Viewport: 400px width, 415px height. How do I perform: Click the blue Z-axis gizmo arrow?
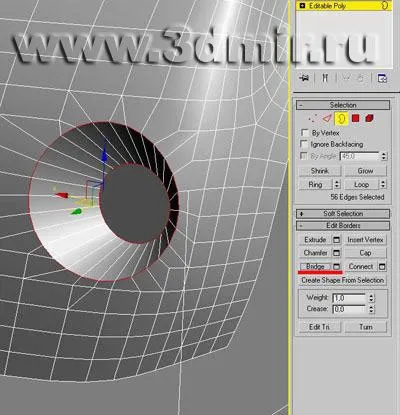point(104,155)
